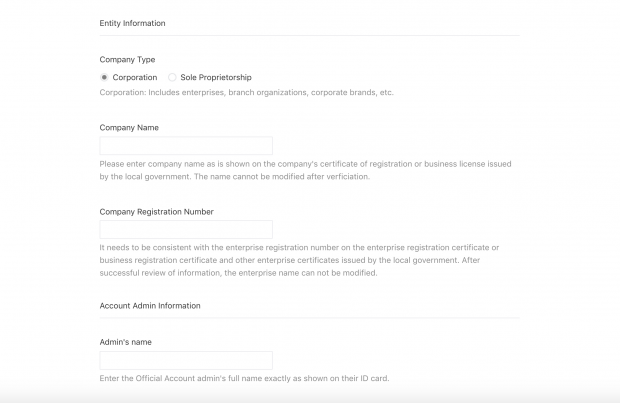The height and width of the screenshot is (403, 620).
Task: Click the 'Corporation' option label text
Action: (135, 78)
